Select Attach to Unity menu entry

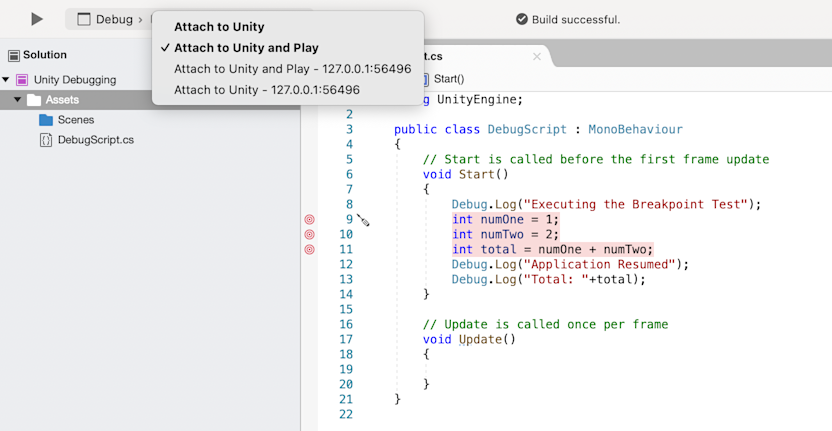tap(219, 27)
